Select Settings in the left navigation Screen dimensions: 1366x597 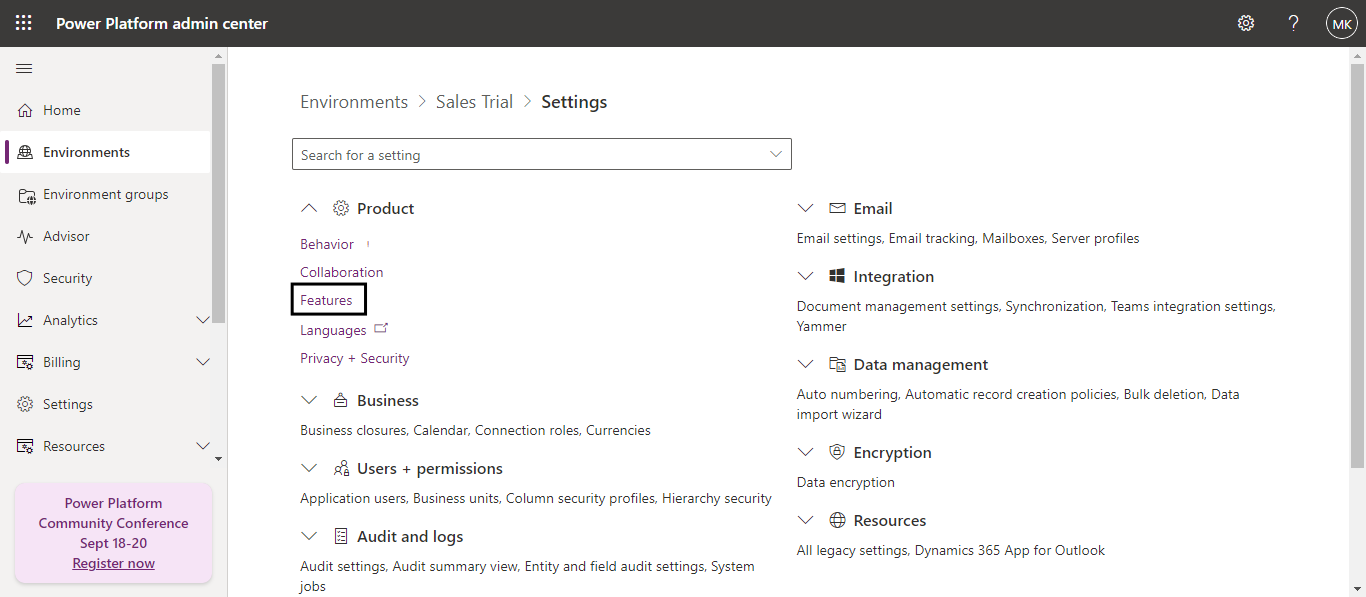click(67, 404)
